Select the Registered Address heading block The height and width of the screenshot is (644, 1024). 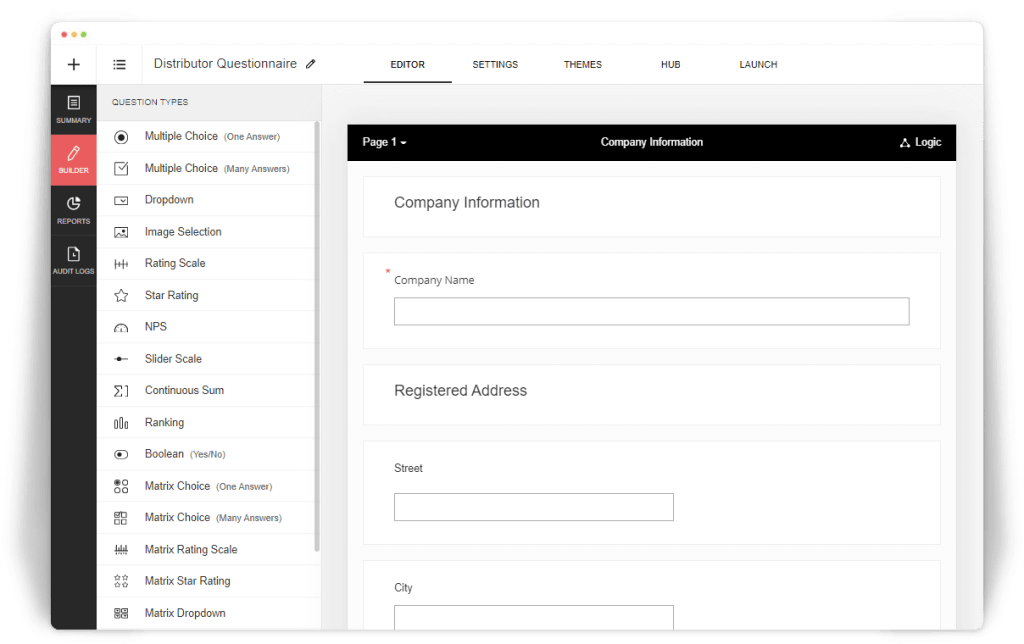651,394
